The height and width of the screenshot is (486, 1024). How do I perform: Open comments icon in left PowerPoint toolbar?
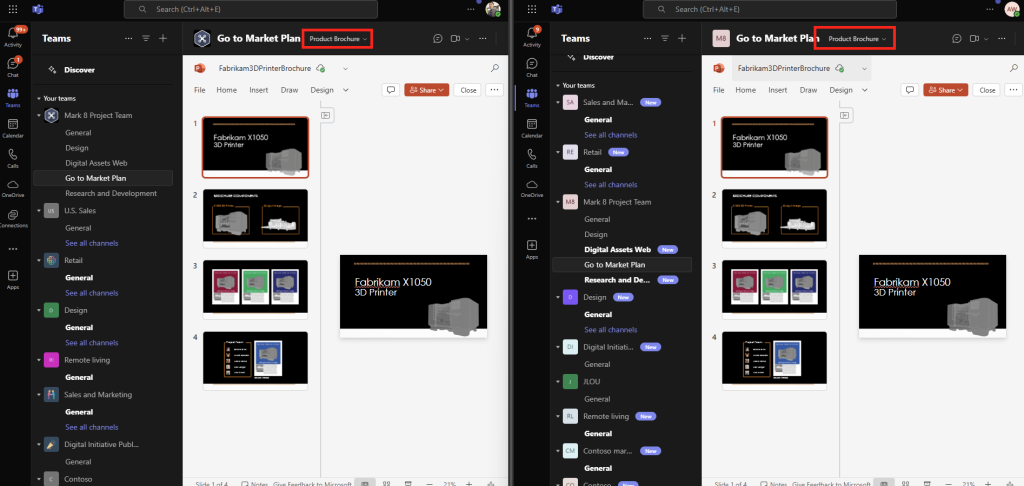391,90
